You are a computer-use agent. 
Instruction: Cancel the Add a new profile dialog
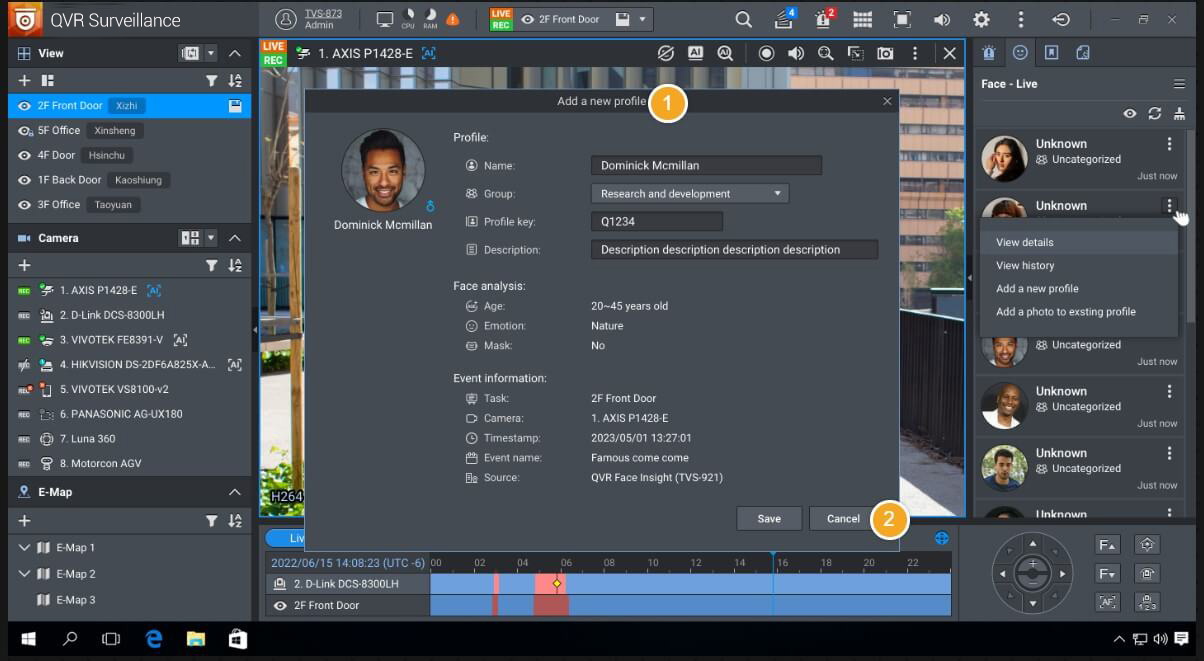coord(842,518)
